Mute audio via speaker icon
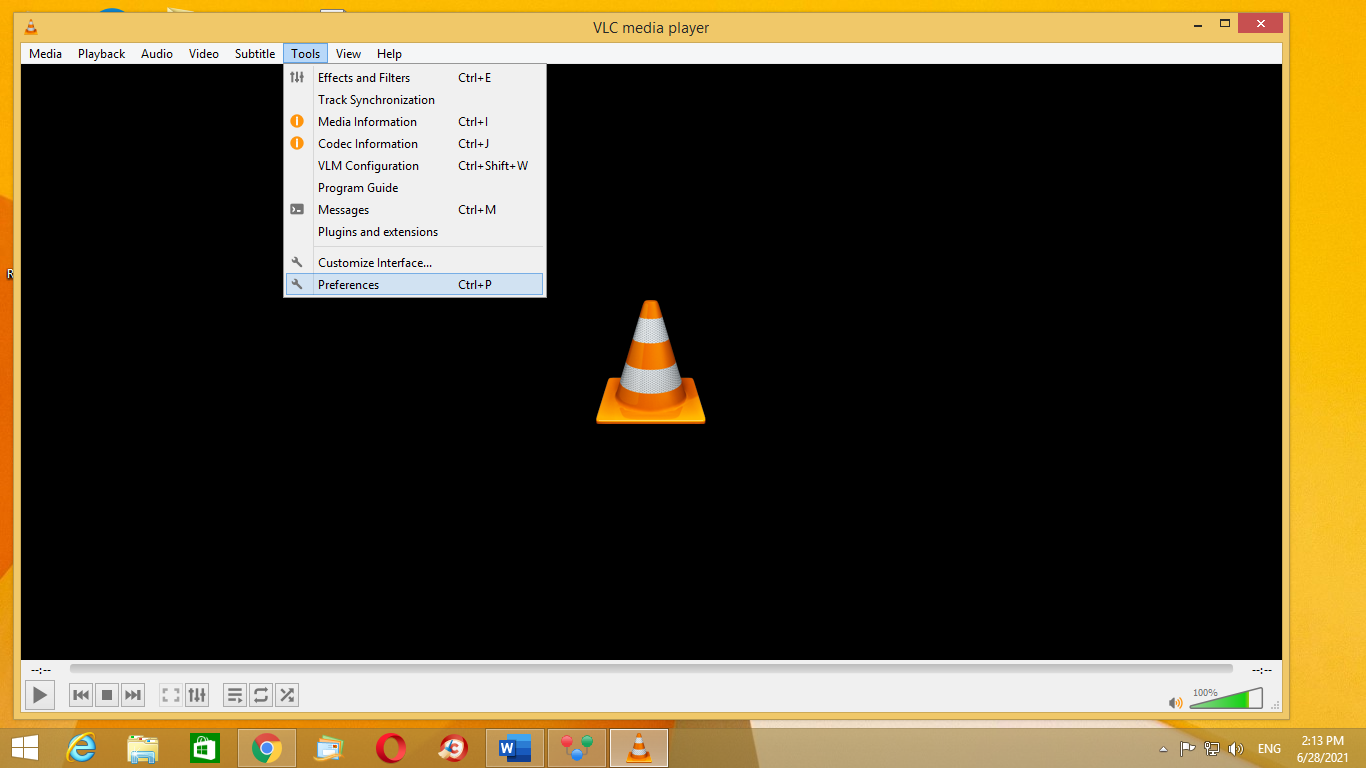This screenshot has height=768, width=1366. pyautogui.click(x=1176, y=702)
